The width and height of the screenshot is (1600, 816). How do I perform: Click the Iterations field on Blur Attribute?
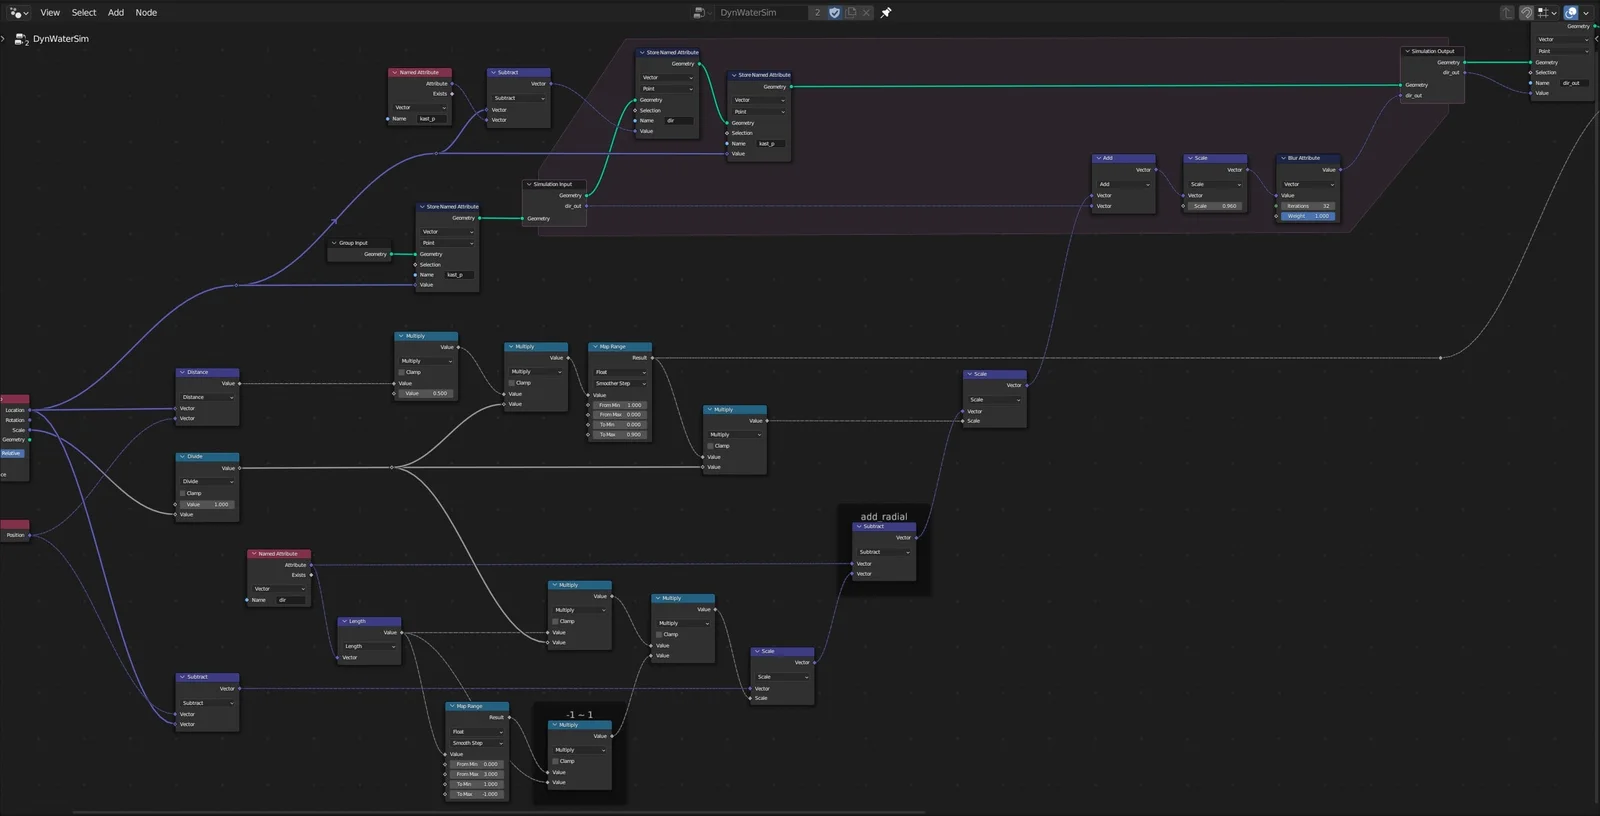coord(1308,206)
